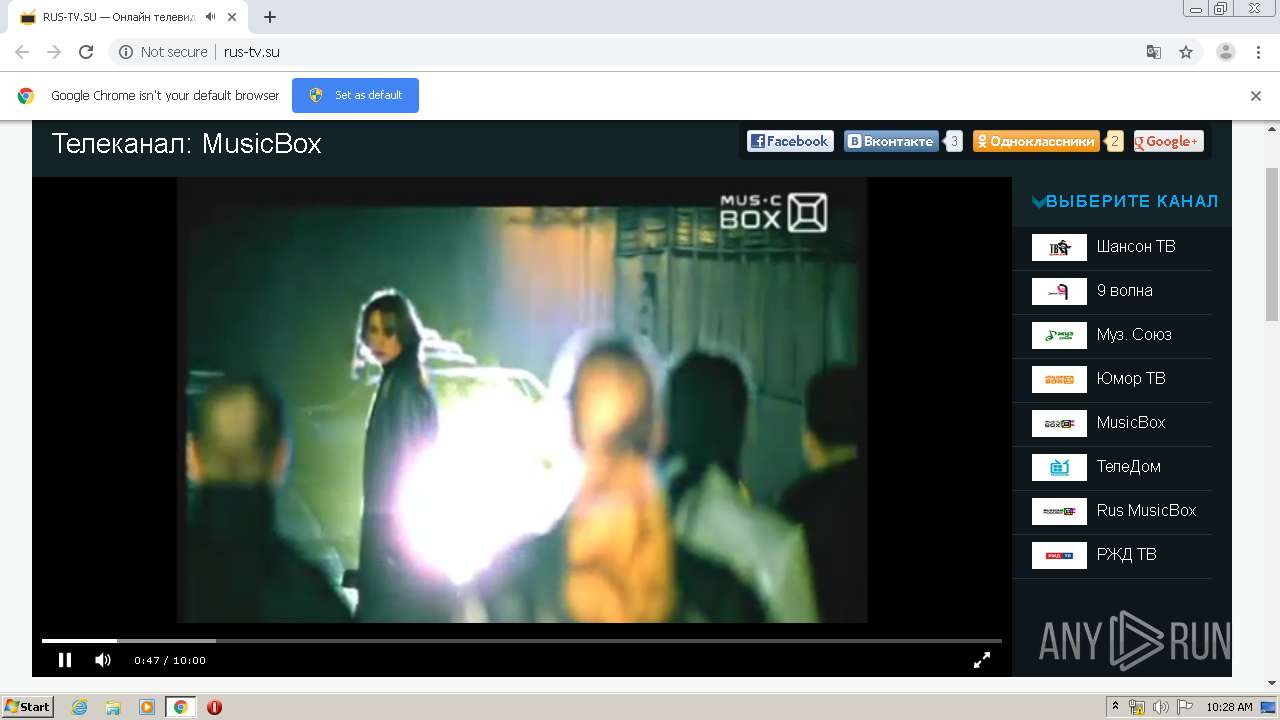This screenshot has width=1280, height=720.
Task: Share page on Одноклассники
Action: coord(1036,141)
